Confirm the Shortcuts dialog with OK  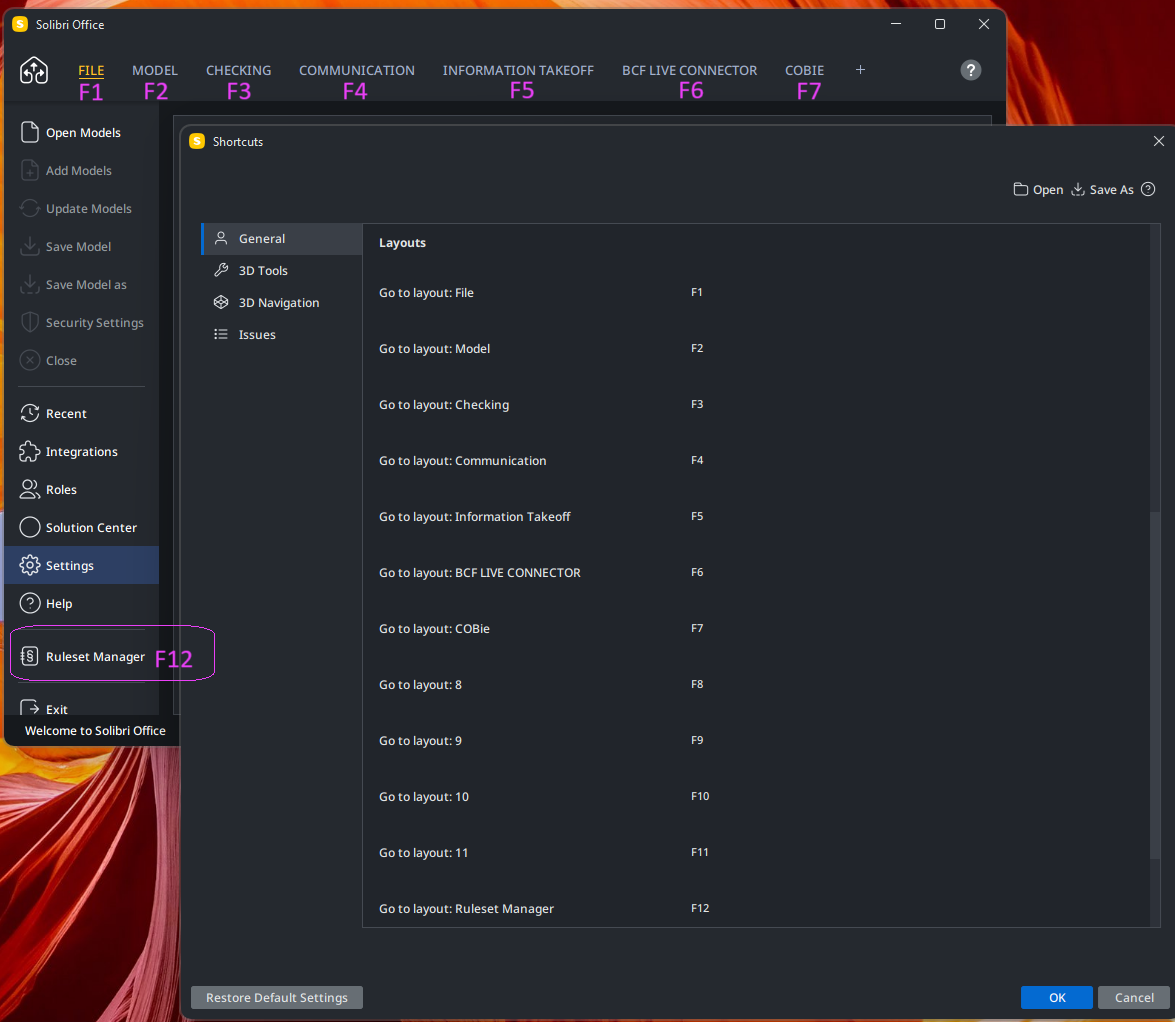tap(1057, 997)
